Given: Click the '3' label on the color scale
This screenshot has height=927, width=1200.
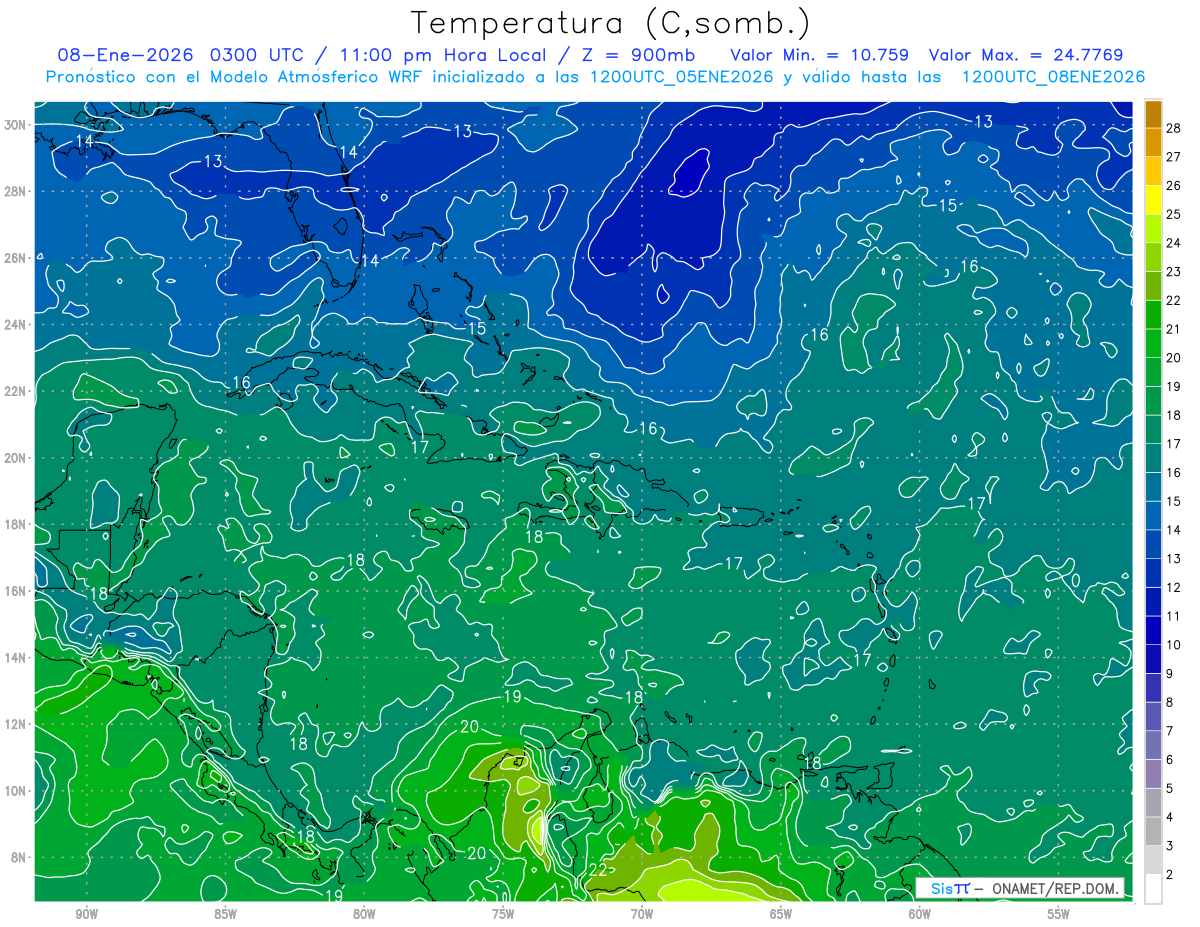Looking at the screenshot, I should tap(1170, 846).
